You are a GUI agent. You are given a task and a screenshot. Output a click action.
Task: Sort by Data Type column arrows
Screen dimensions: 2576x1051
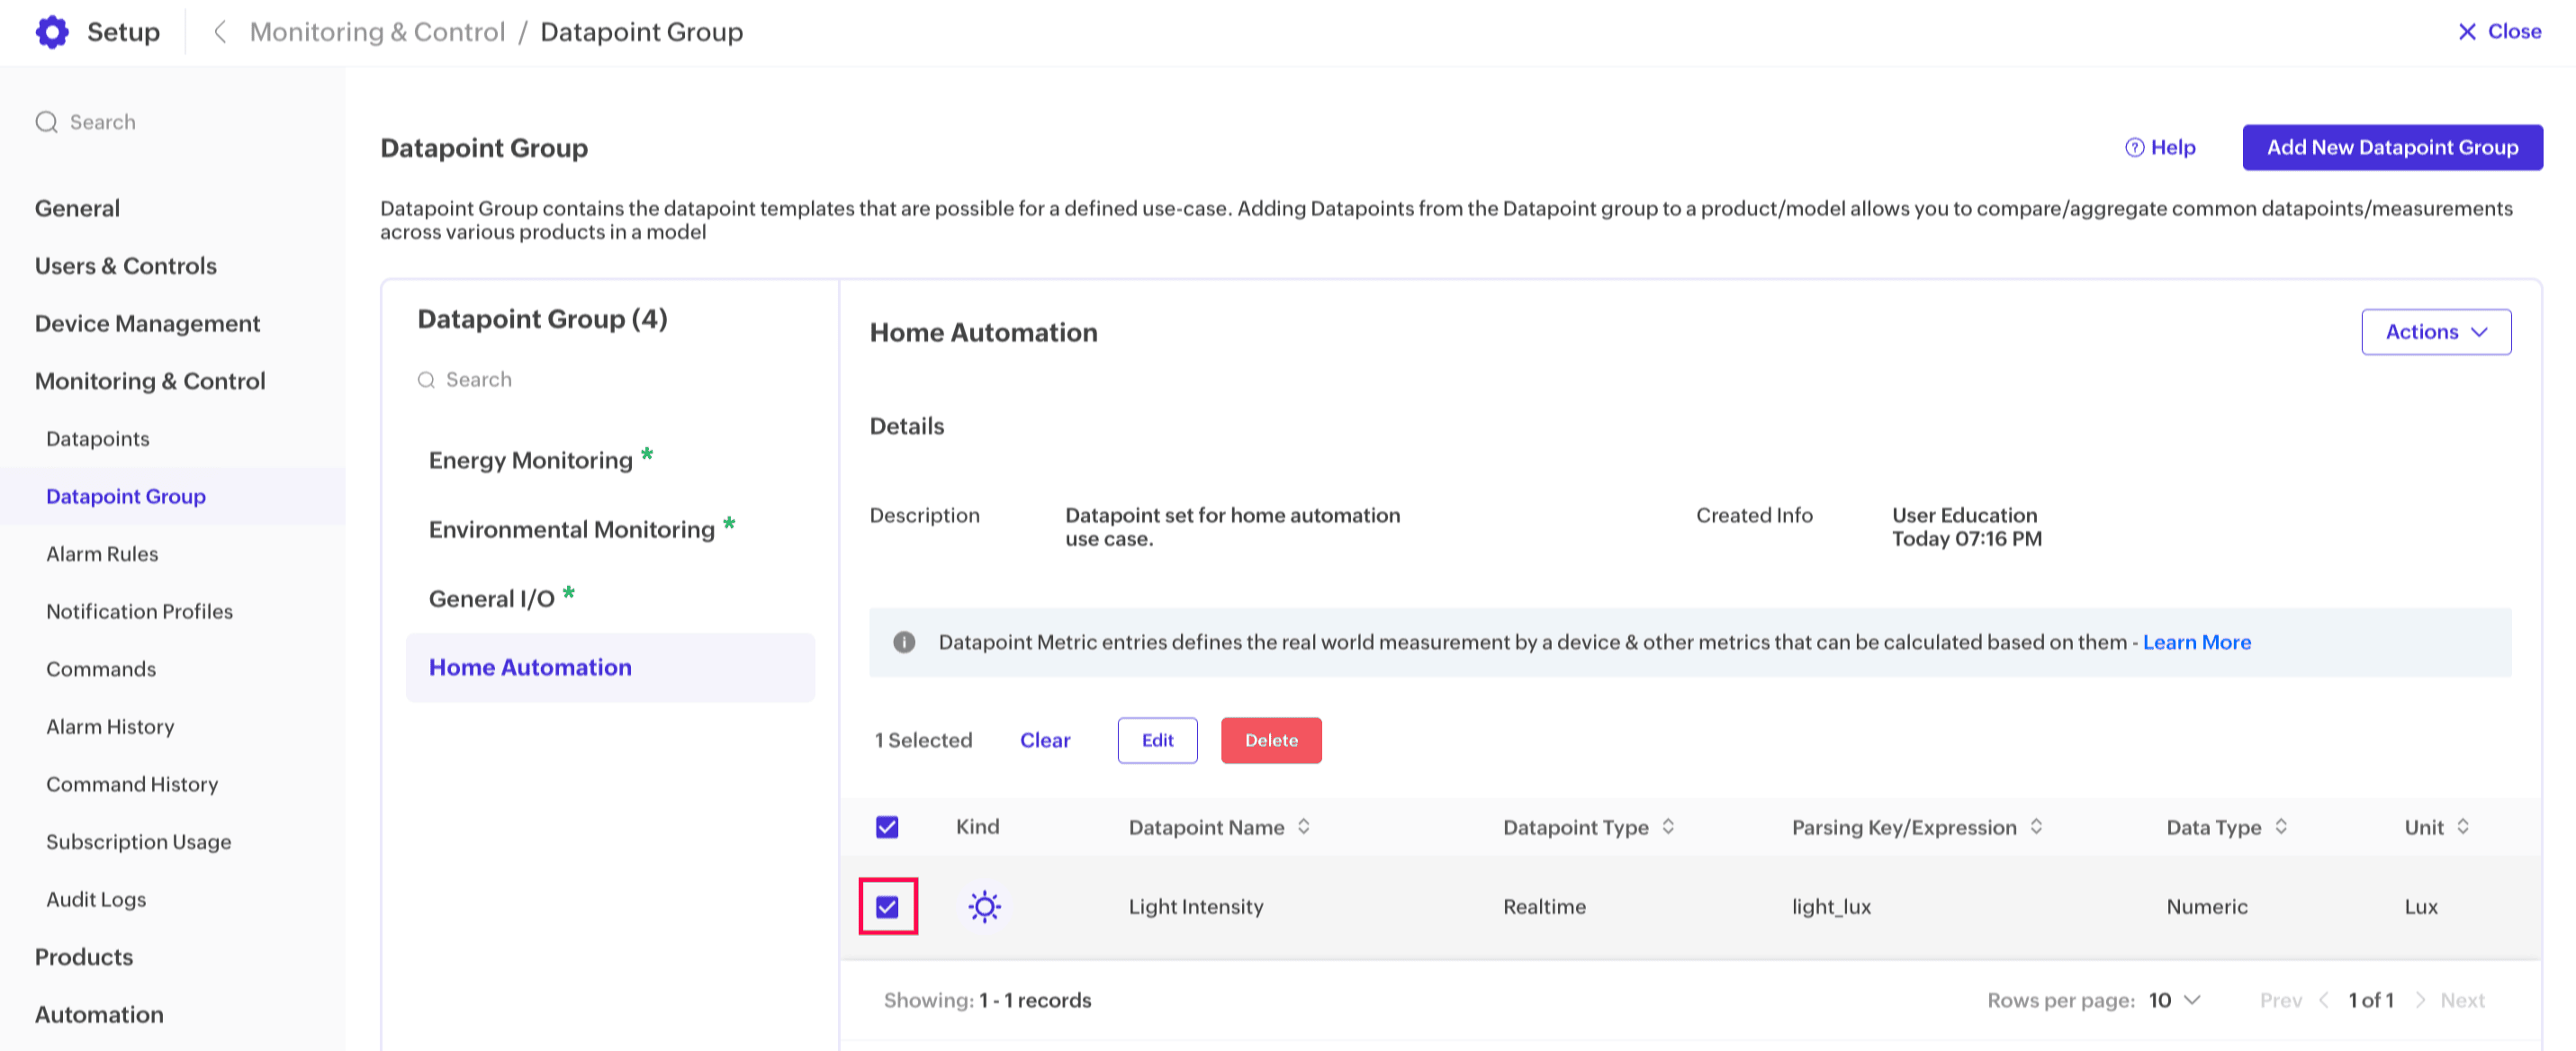coord(2281,827)
